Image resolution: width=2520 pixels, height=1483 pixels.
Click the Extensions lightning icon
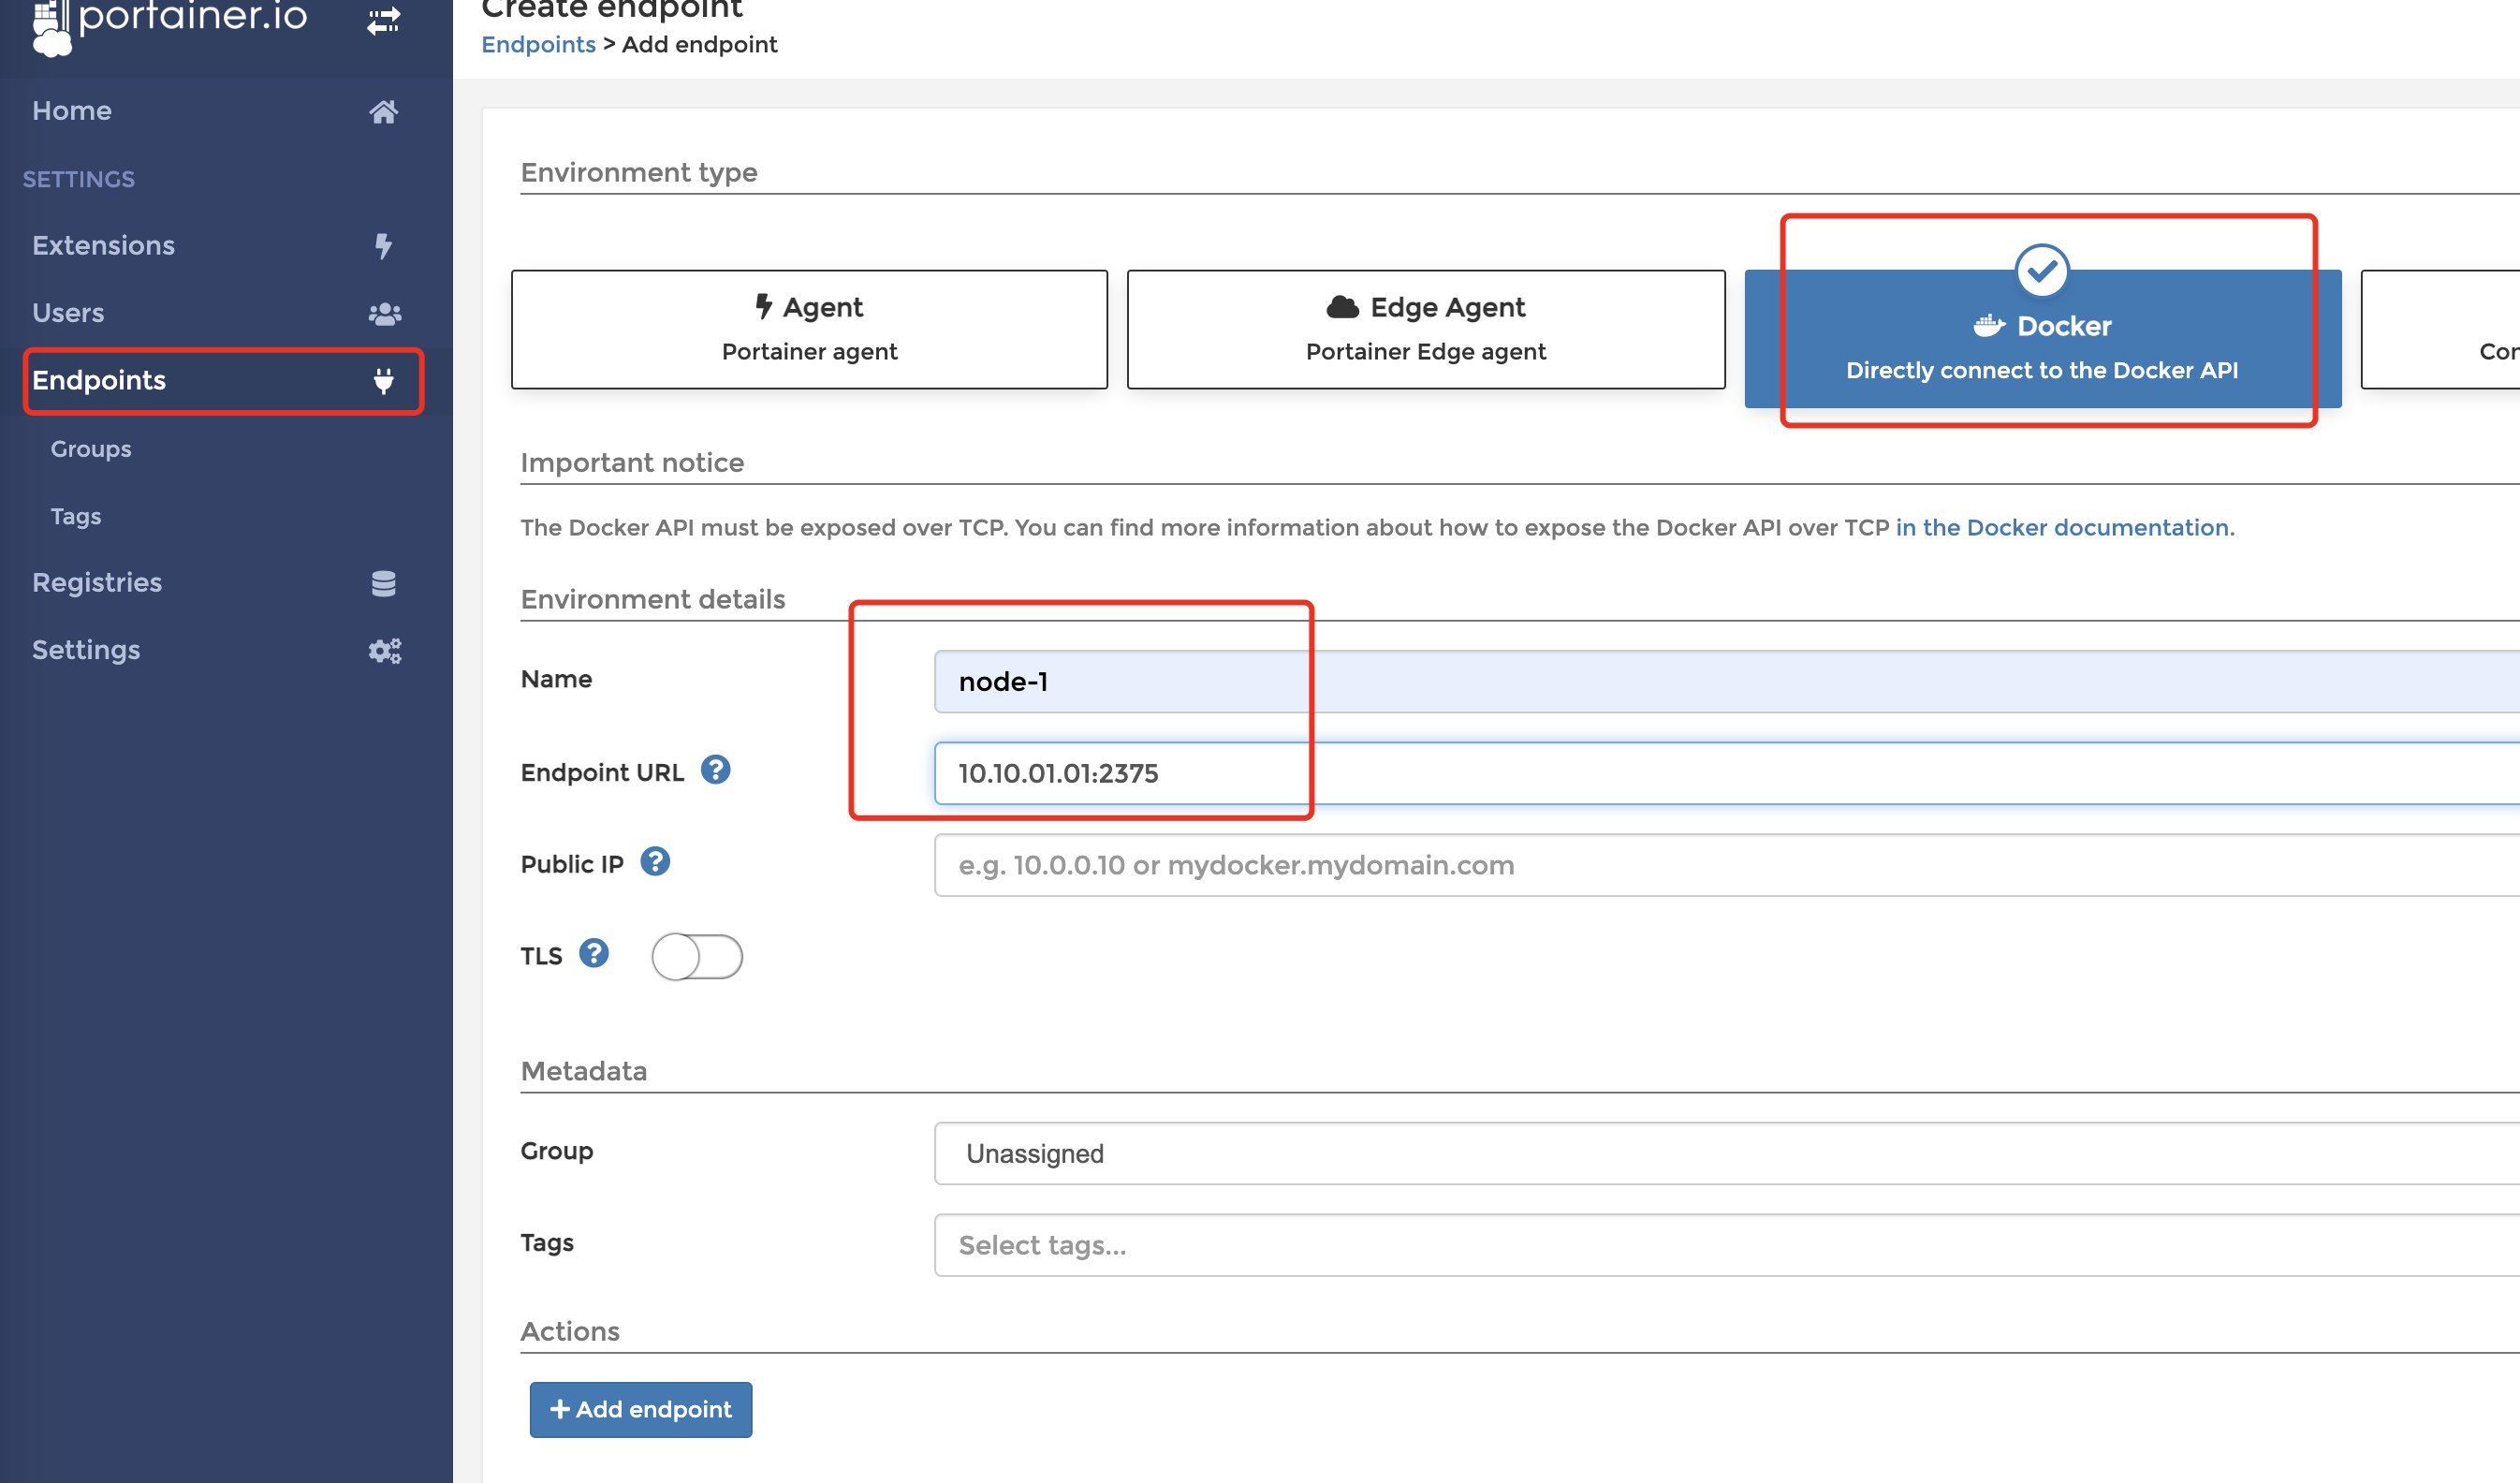(384, 245)
